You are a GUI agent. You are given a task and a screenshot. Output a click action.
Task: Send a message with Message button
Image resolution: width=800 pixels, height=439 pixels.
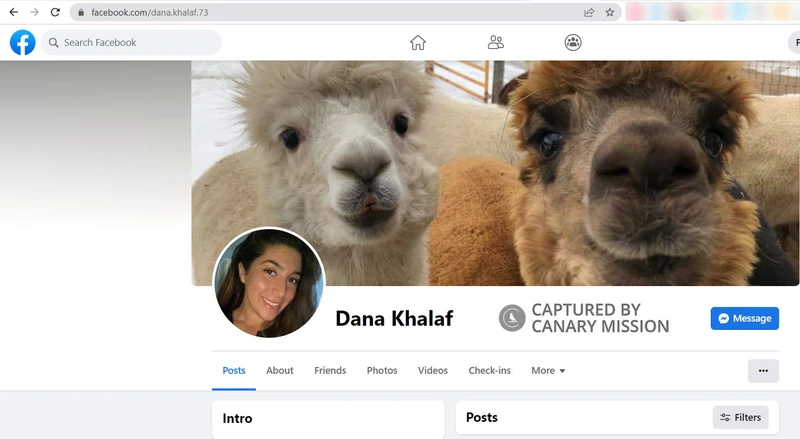tap(745, 319)
